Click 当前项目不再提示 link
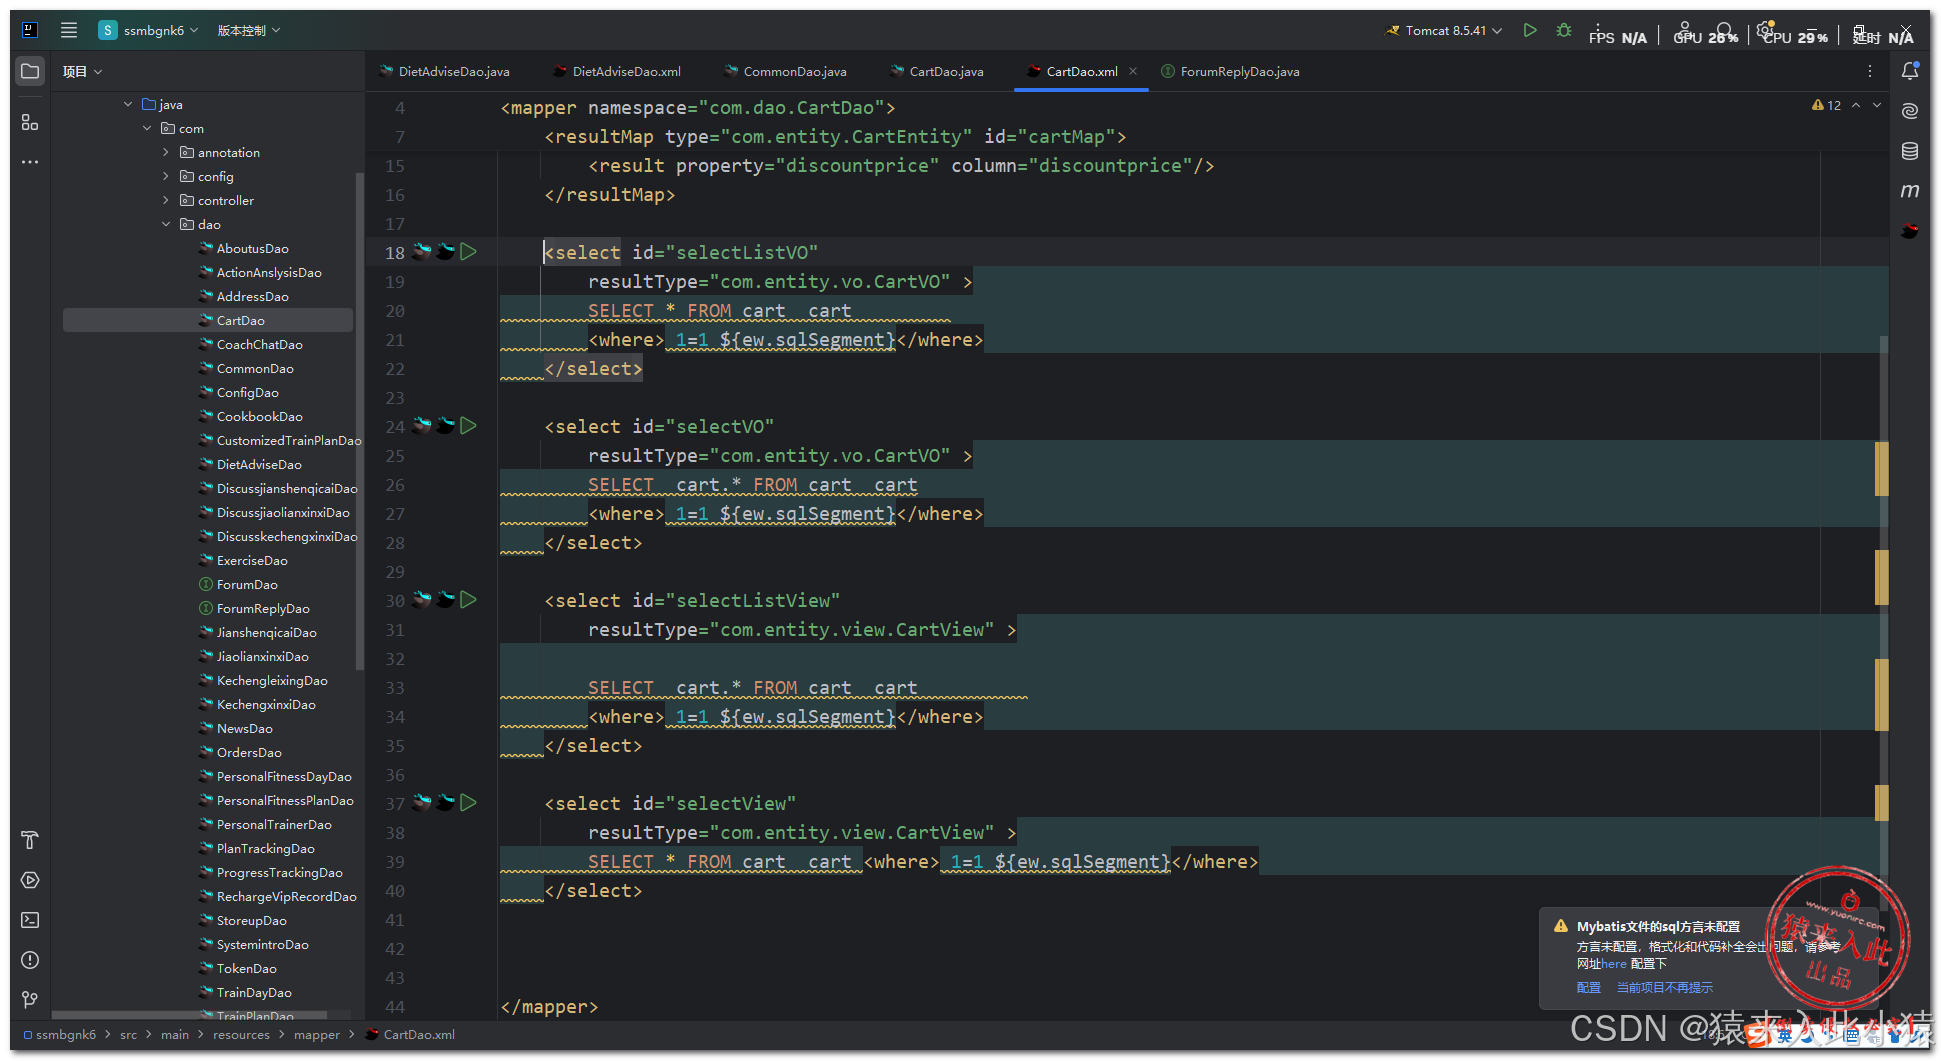Image resolution: width=1941 pixels, height=1061 pixels. pos(1664,987)
